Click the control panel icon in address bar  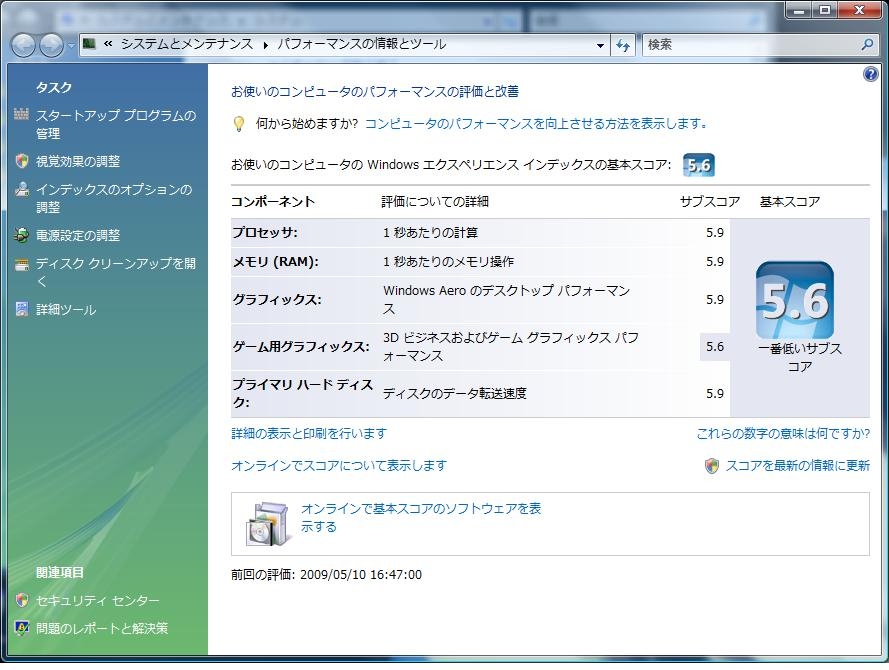pos(89,44)
